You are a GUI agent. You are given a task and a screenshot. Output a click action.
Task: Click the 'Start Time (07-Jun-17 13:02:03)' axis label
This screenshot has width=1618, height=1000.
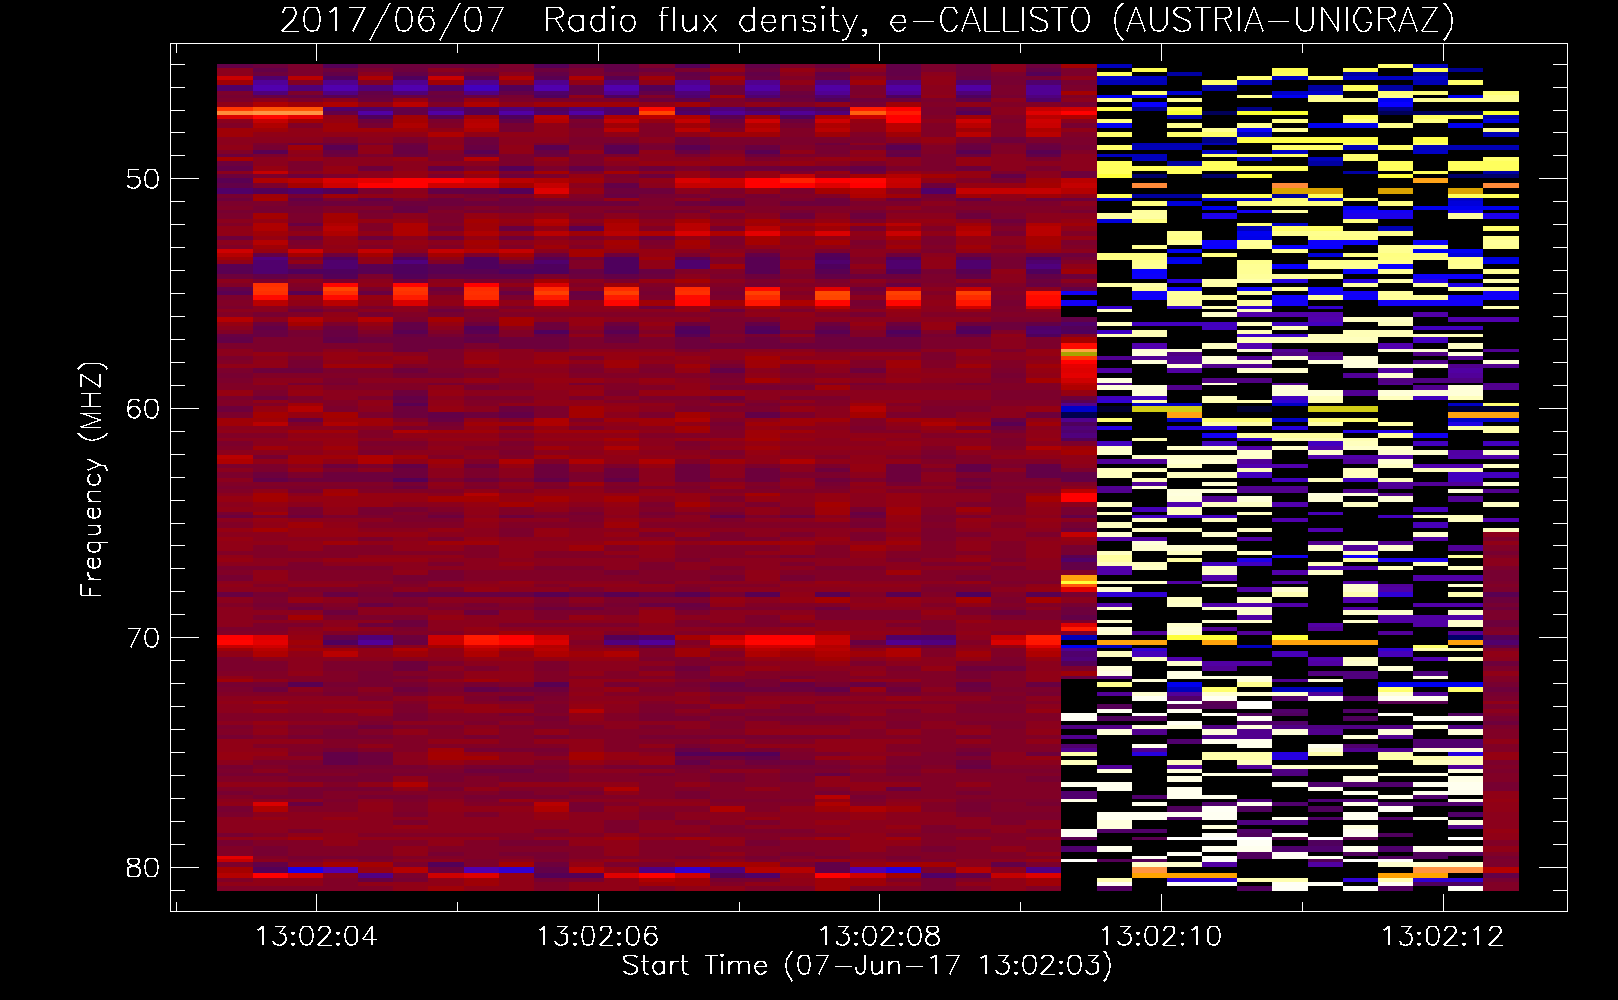click(x=867, y=966)
